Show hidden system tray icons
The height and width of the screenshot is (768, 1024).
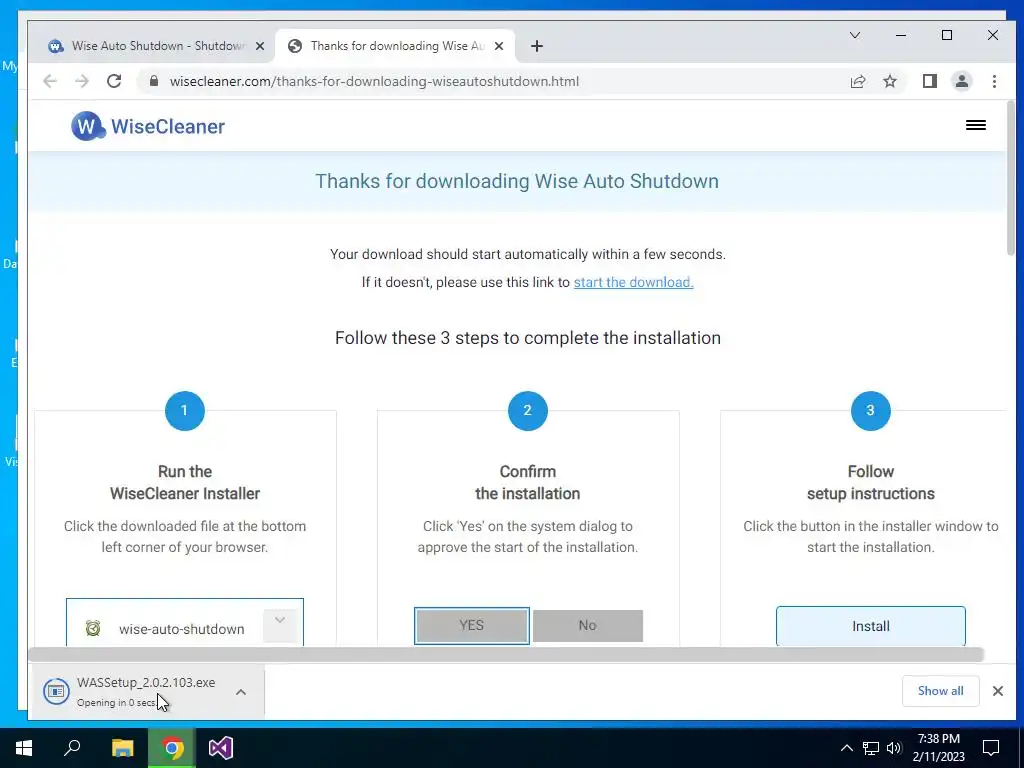(x=846, y=748)
